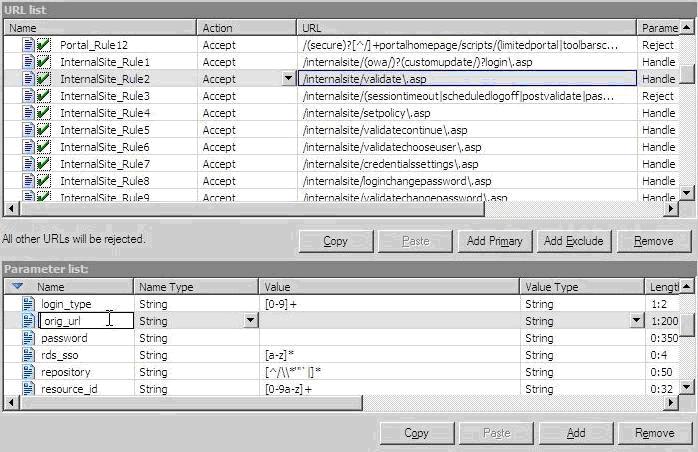
Task: Click the document icon of InternalSite_Rule6 row
Action: click(x=28, y=147)
